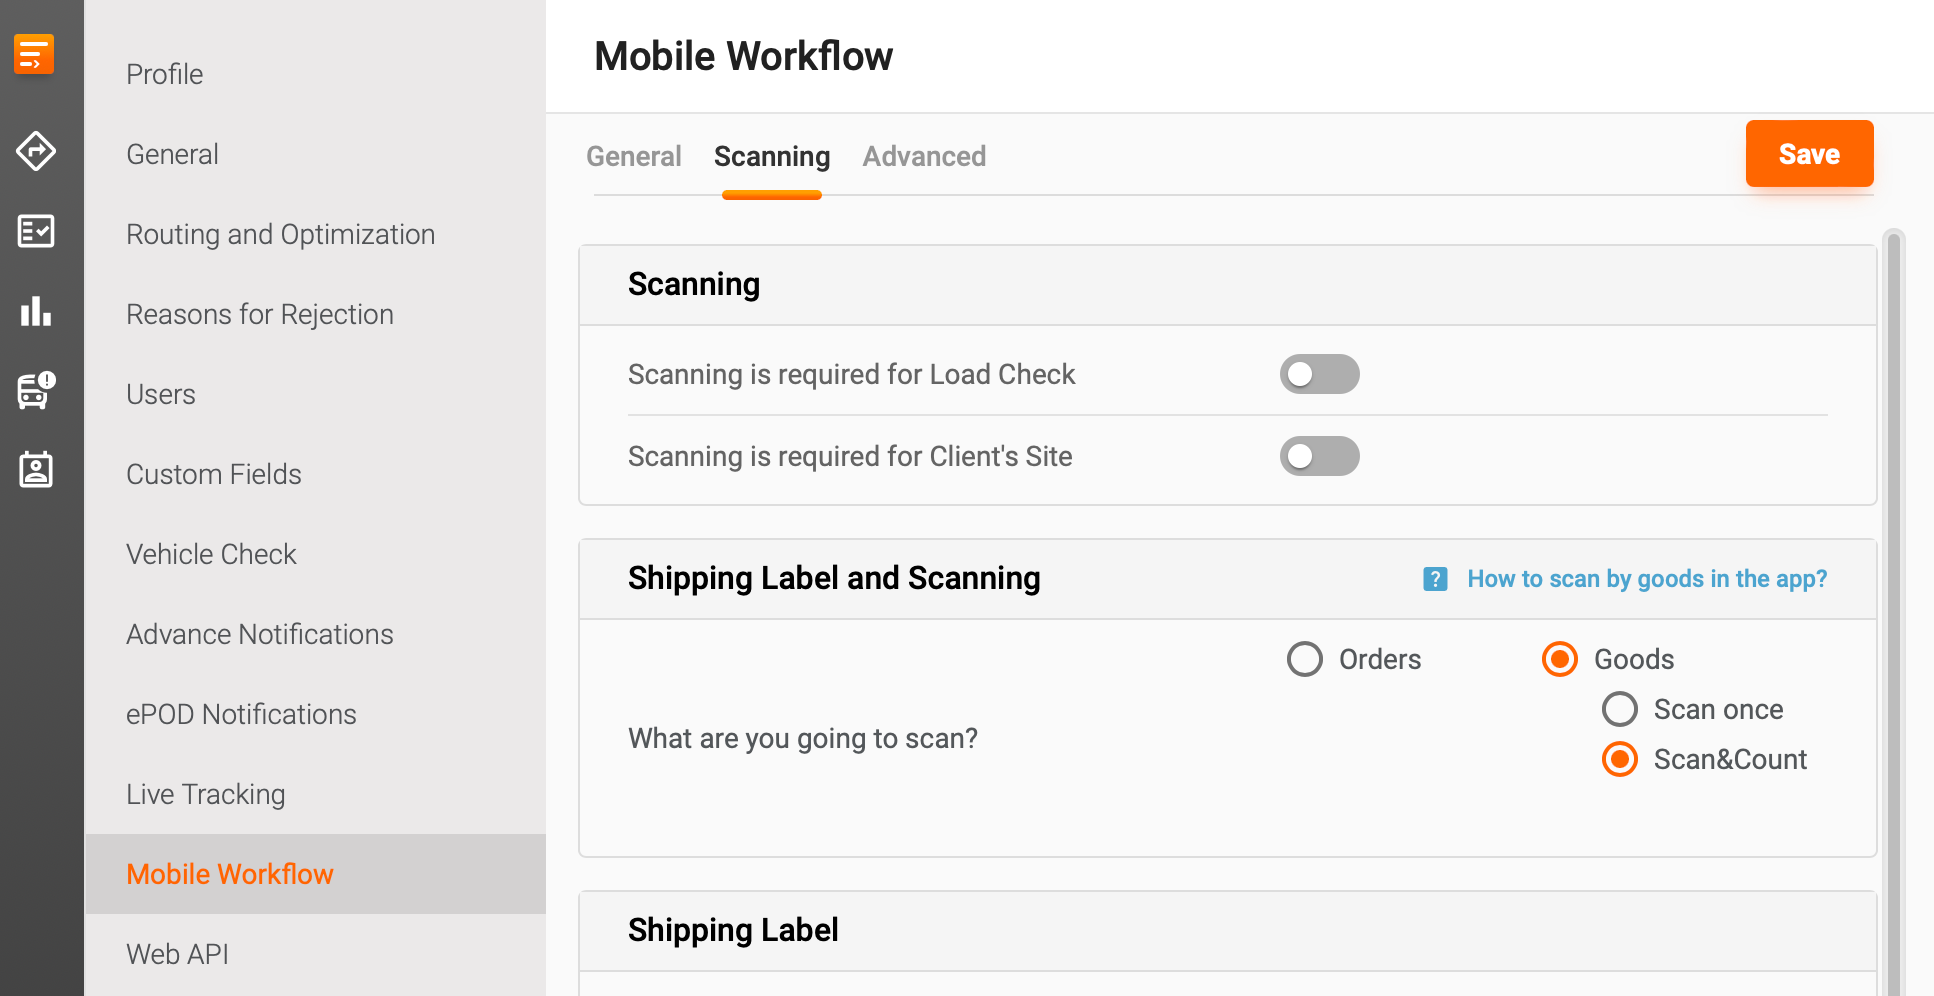
Task: Go to Live Tracking settings
Action: click(205, 794)
